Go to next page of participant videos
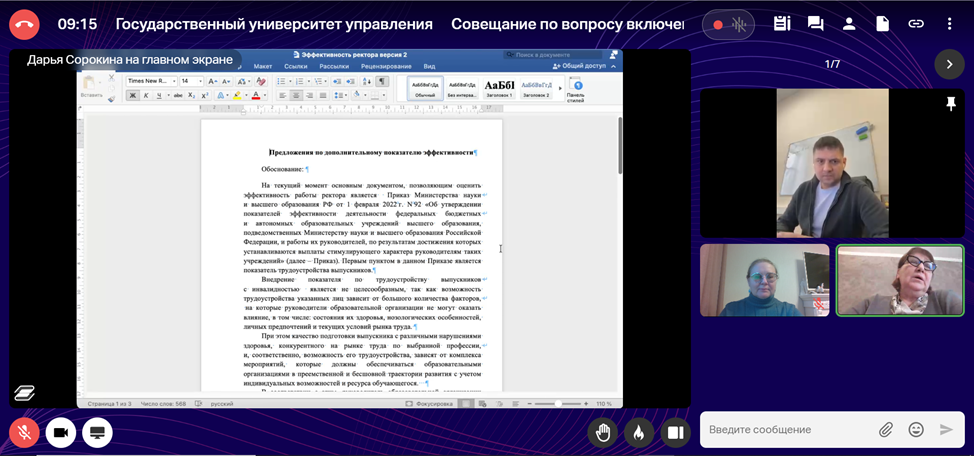Screen dimensions: 974x456 pyautogui.click(x=949, y=64)
